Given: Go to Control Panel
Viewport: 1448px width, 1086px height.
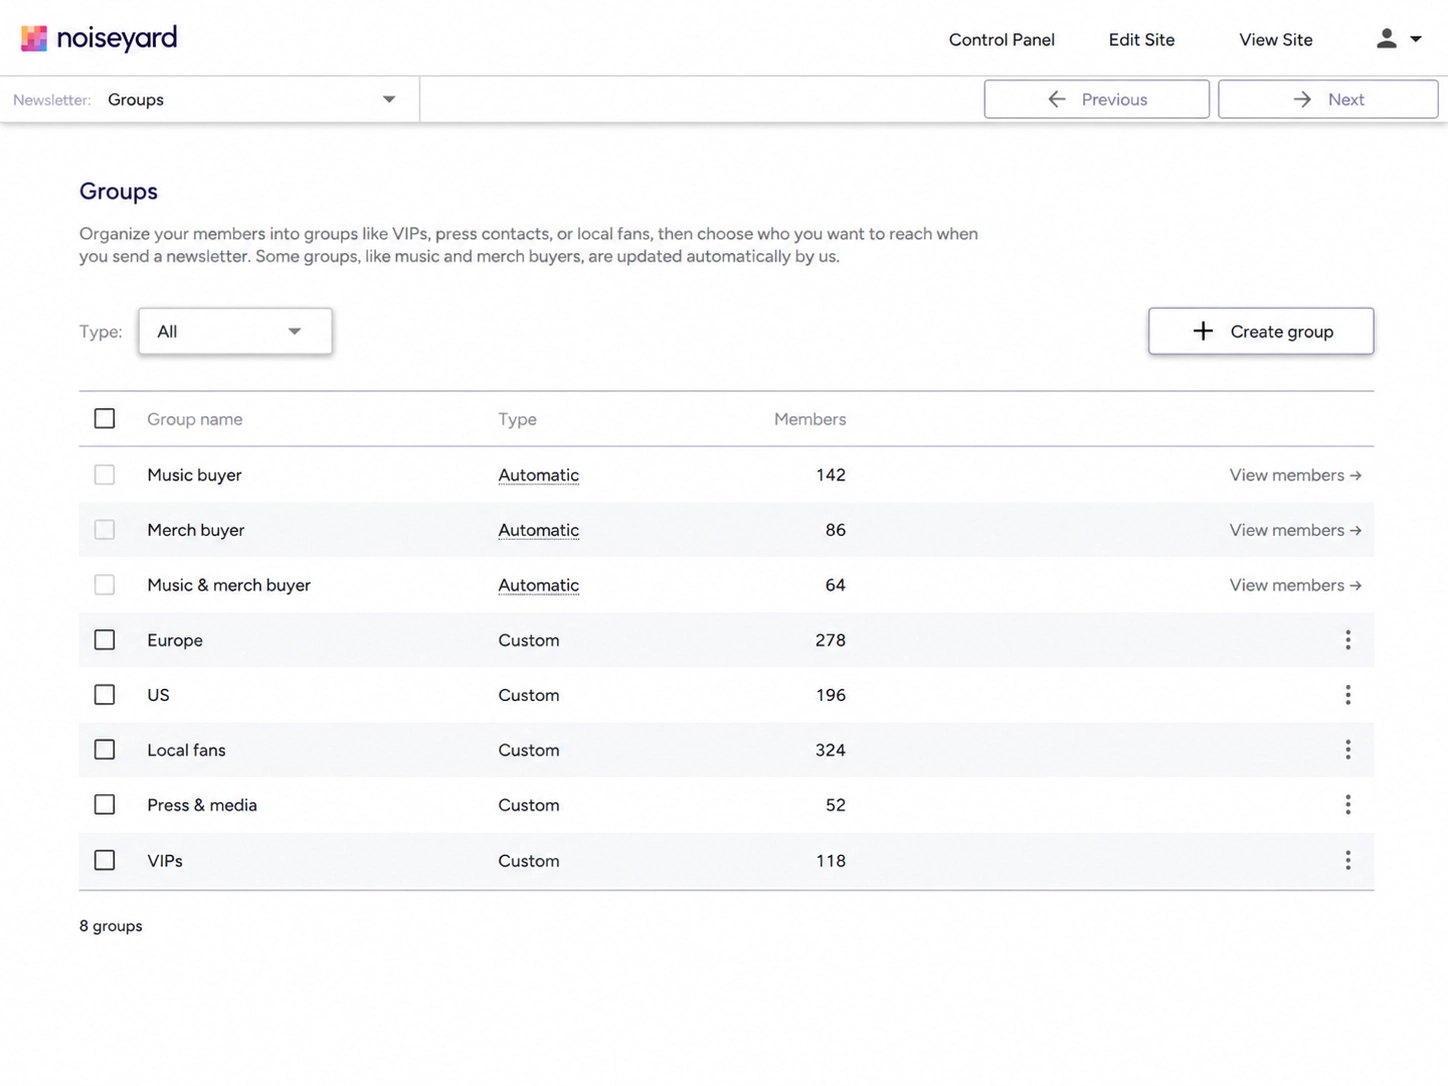Looking at the screenshot, I should point(1001,40).
